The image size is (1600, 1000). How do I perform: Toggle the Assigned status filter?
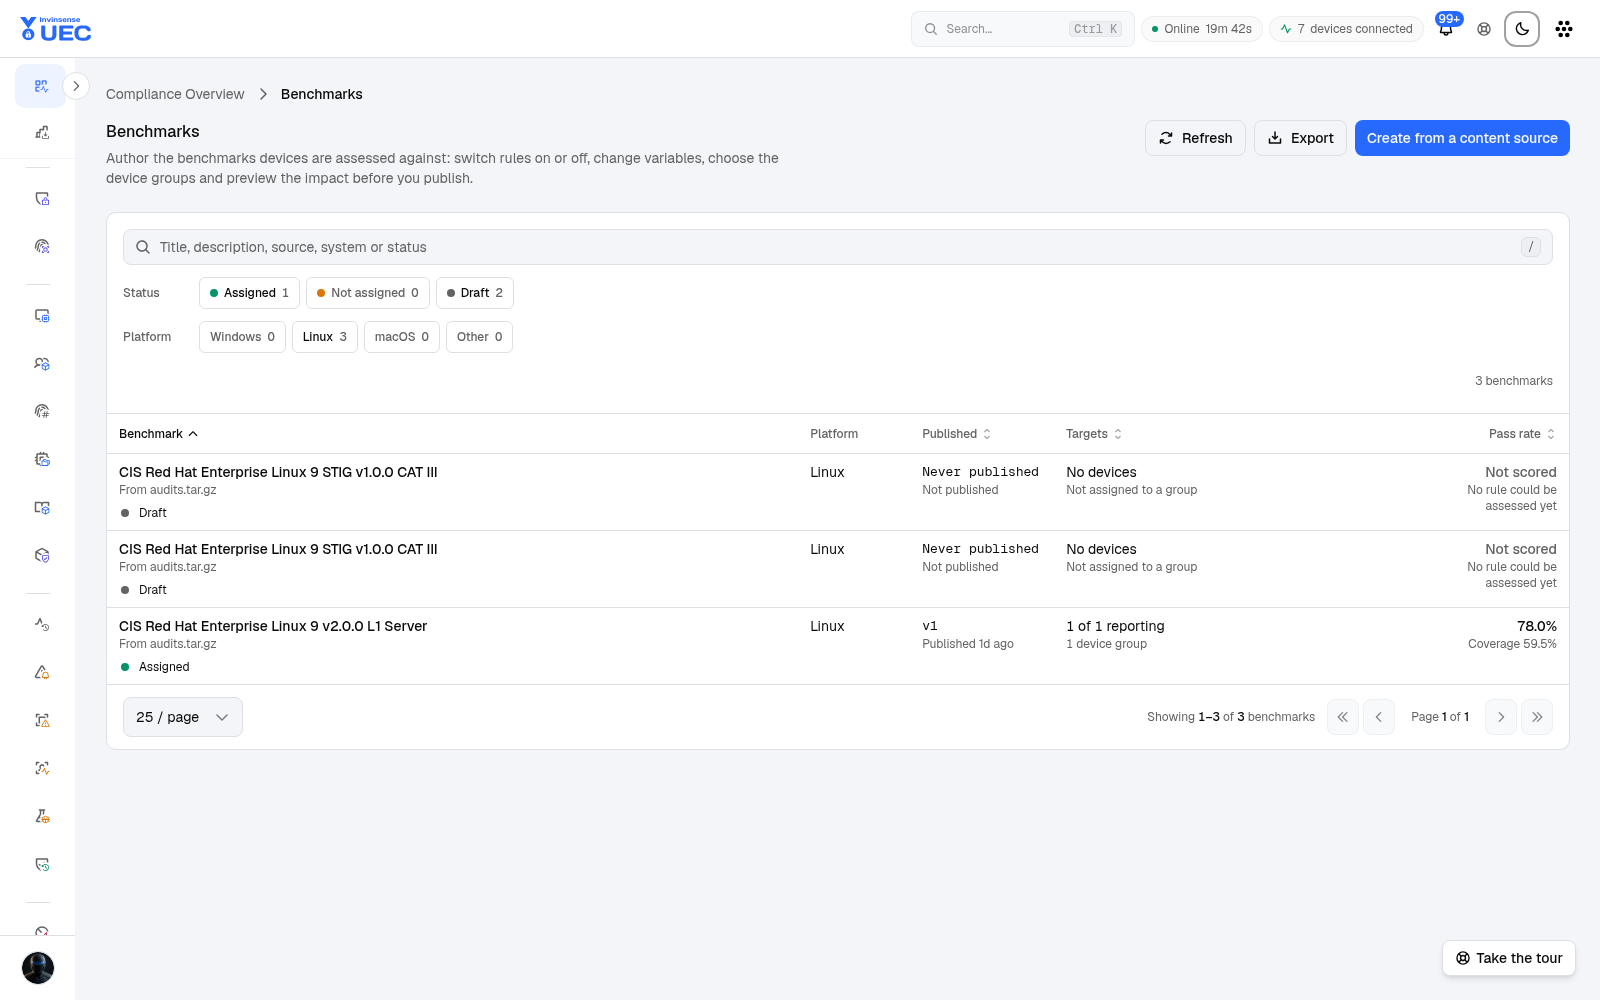coord(249,293)
